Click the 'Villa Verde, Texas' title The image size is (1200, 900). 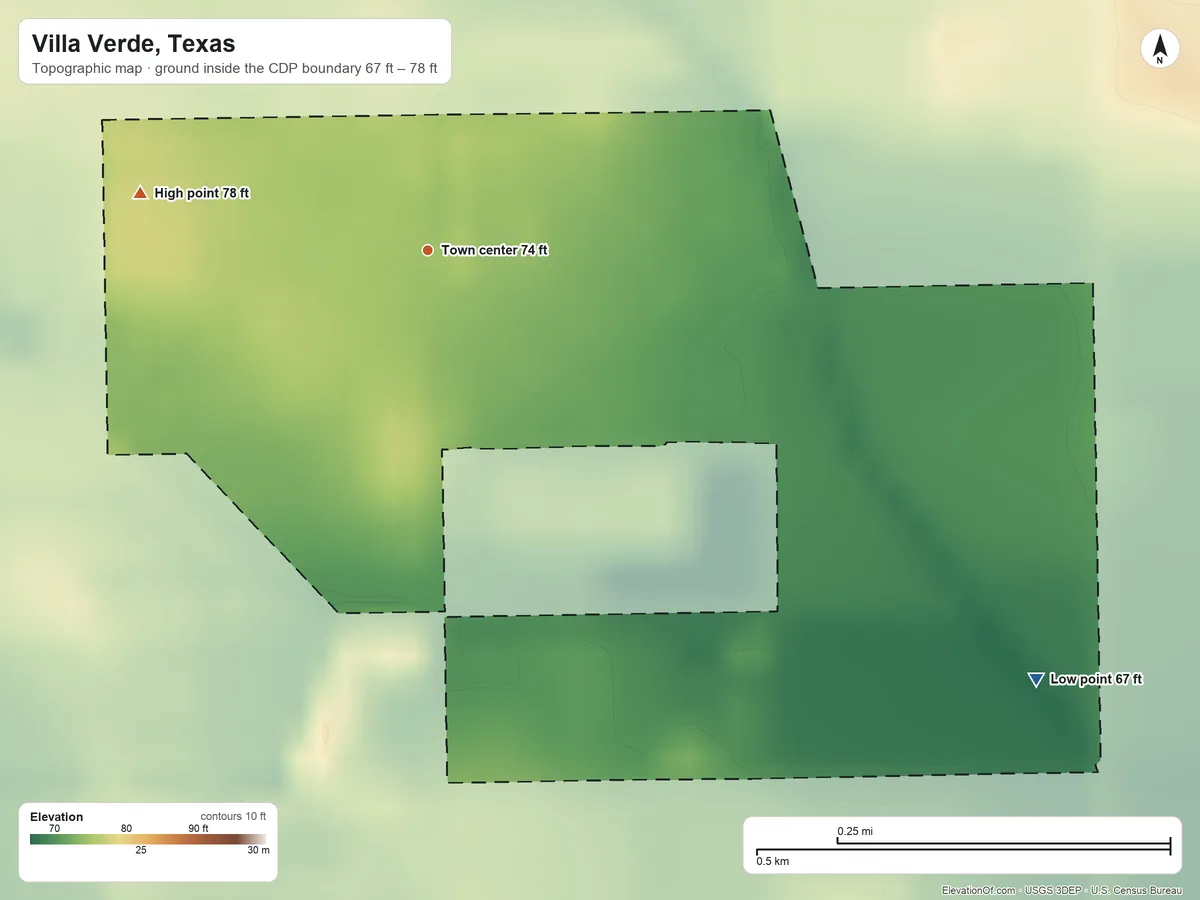coord(133,43)
